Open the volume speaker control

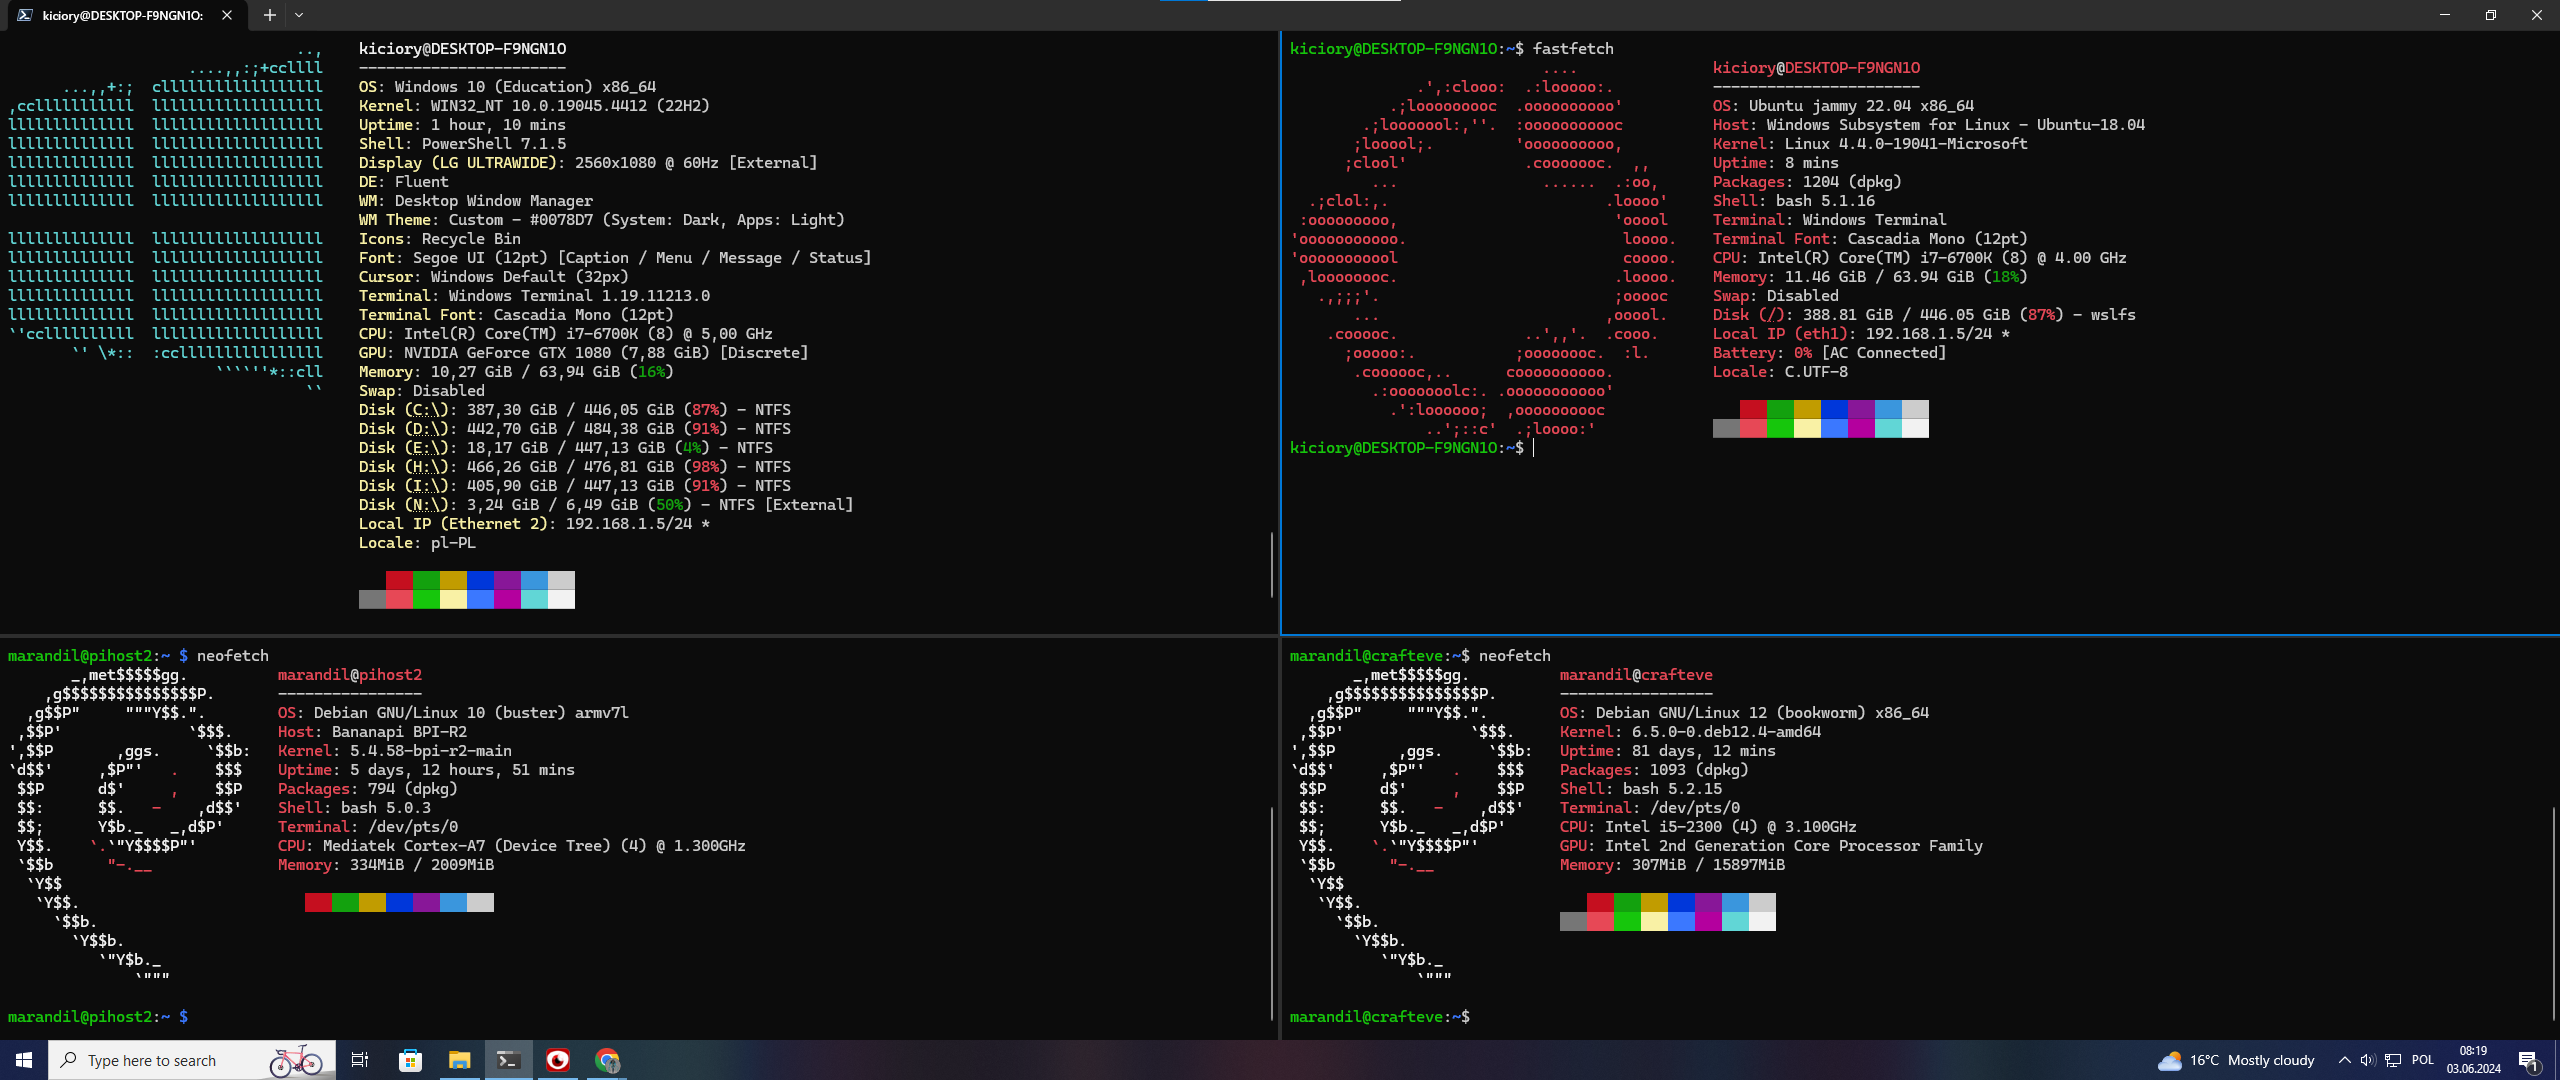(2367, 1060)
